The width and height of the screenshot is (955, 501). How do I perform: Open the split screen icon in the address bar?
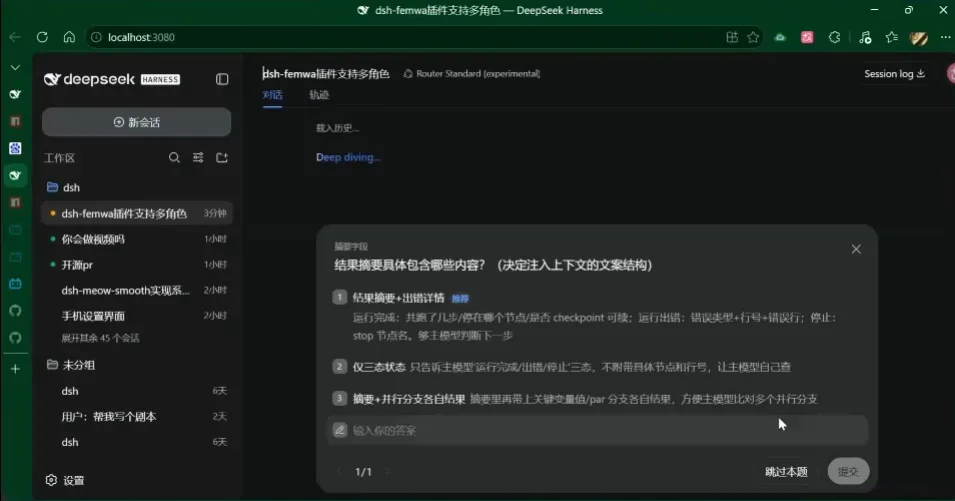click(732, 37)
